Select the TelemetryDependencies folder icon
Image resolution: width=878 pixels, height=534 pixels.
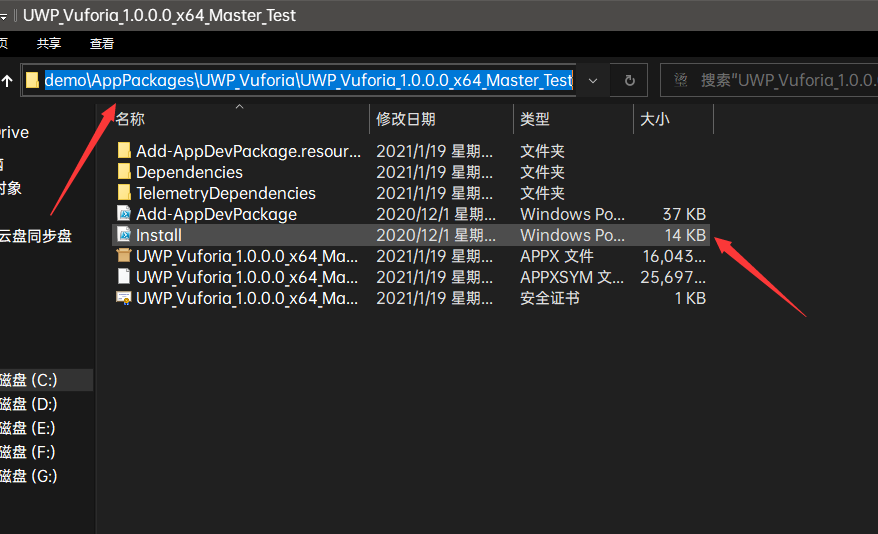[x=124, y=193]
